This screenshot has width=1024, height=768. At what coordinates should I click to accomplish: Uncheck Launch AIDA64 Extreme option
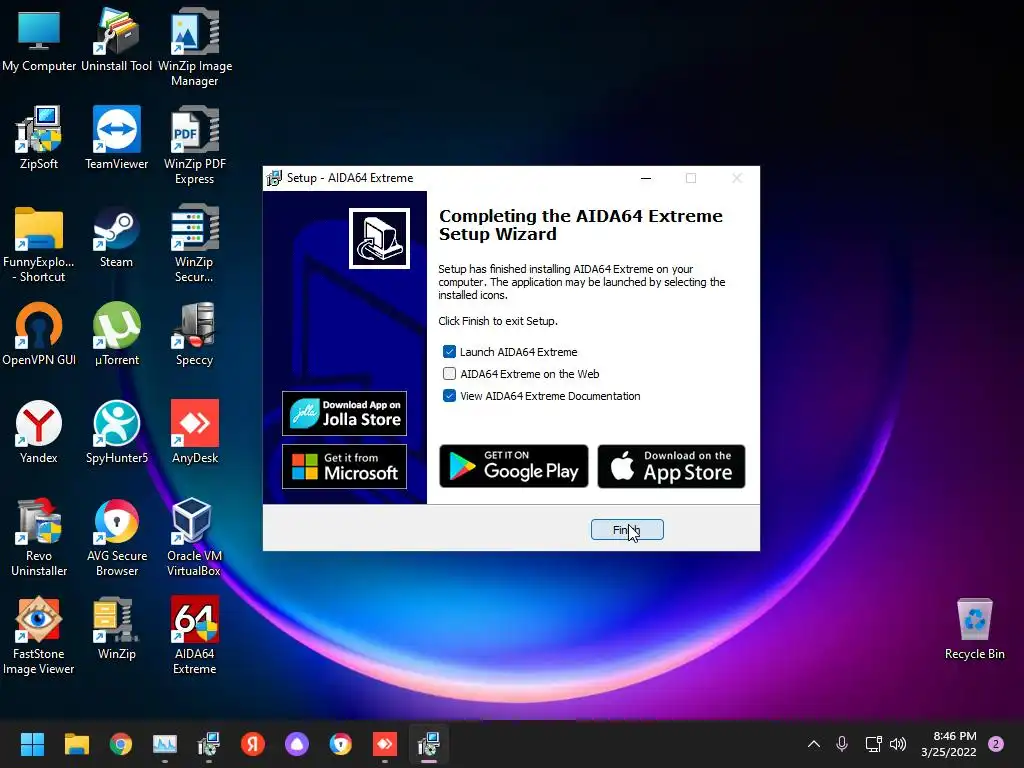449,352
